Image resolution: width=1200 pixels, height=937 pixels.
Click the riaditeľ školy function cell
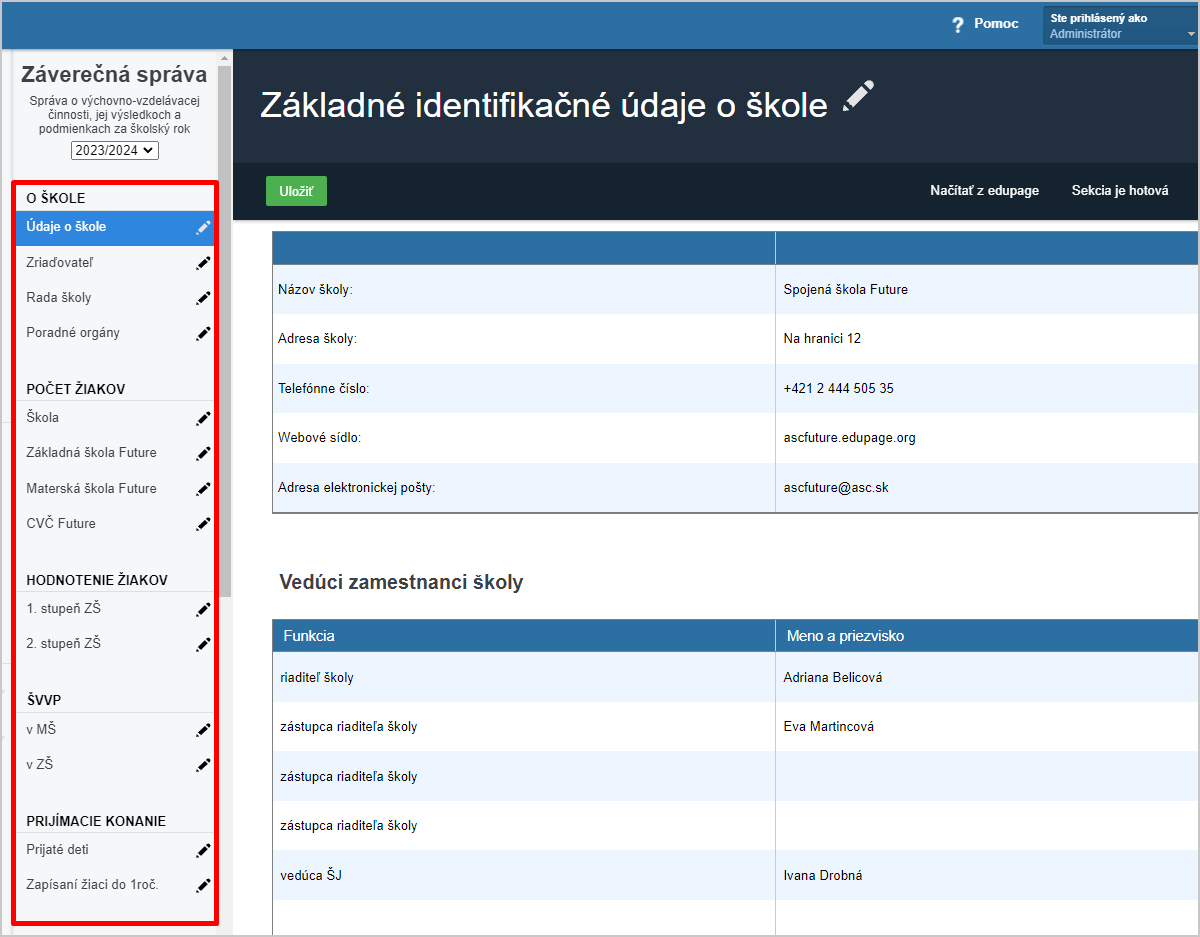point(524,678)
